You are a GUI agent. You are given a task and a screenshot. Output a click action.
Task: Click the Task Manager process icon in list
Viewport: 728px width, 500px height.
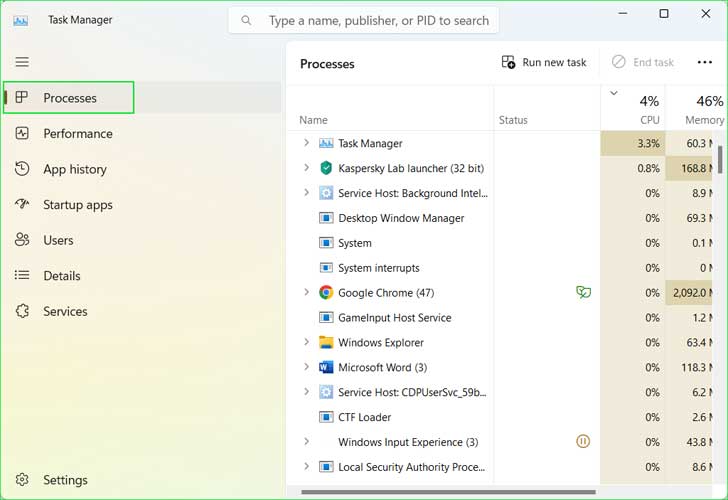[x=326, y=143]
